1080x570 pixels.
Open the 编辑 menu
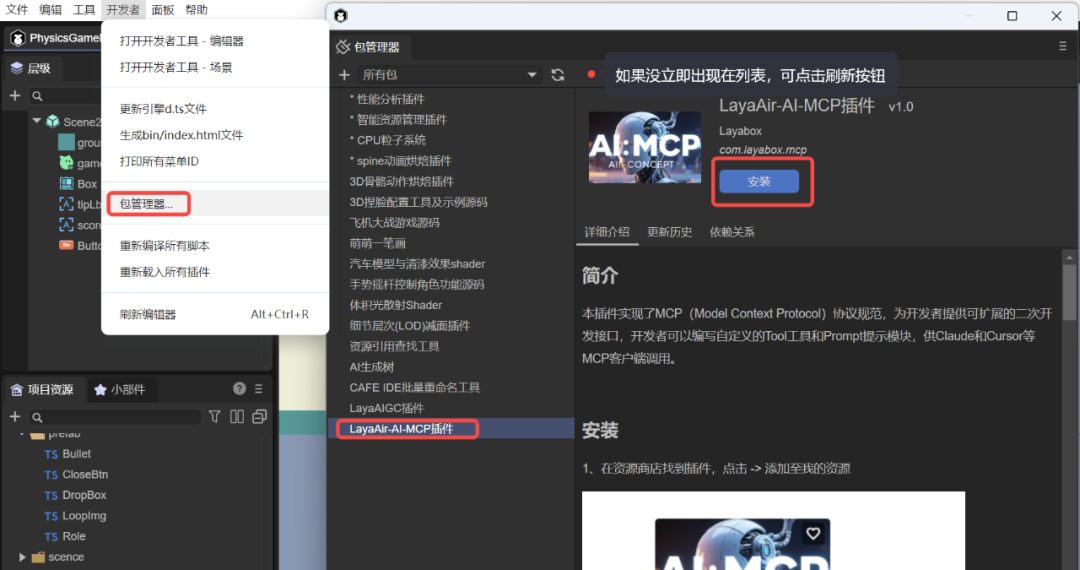click(50, 10)
